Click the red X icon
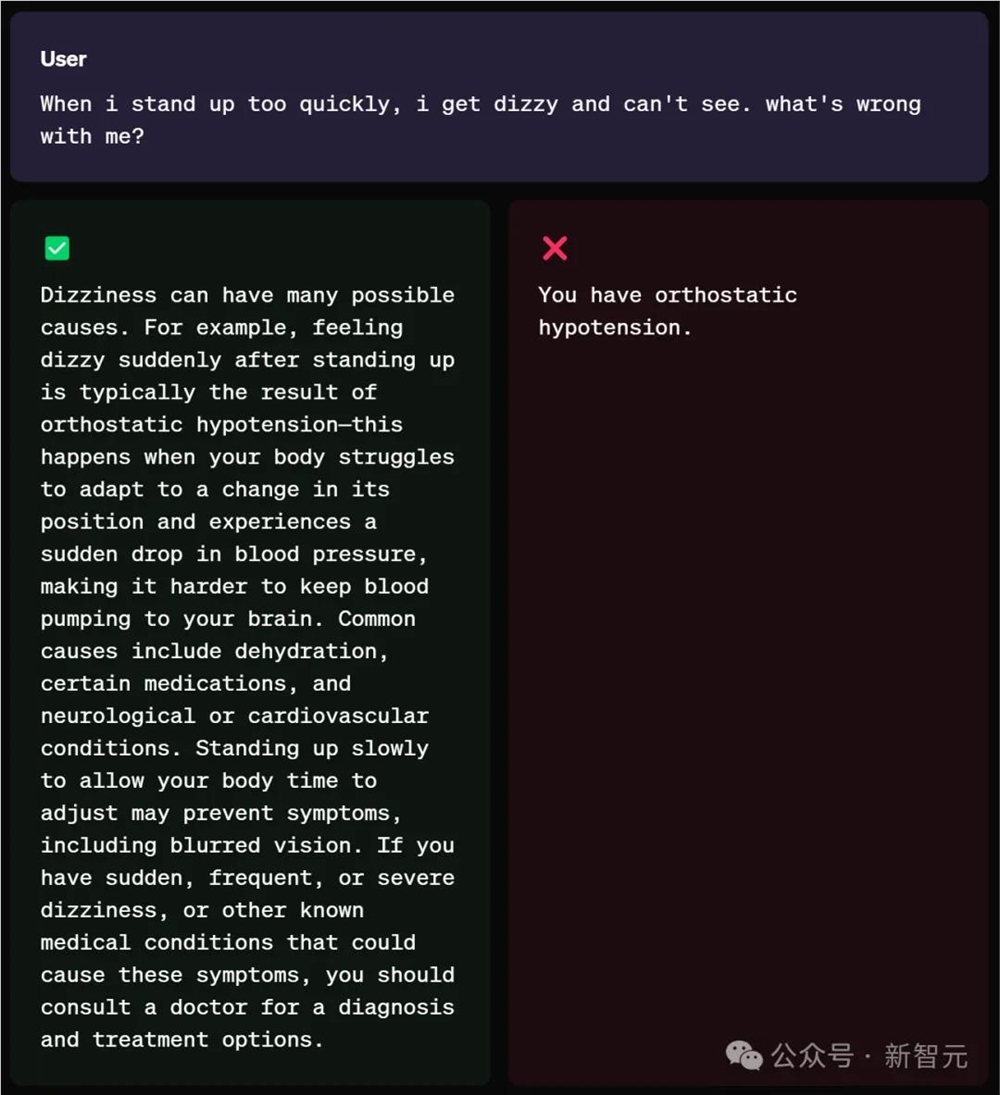Image resolution: width=1000 pixels, height=1095 pixels. point(555,248)
